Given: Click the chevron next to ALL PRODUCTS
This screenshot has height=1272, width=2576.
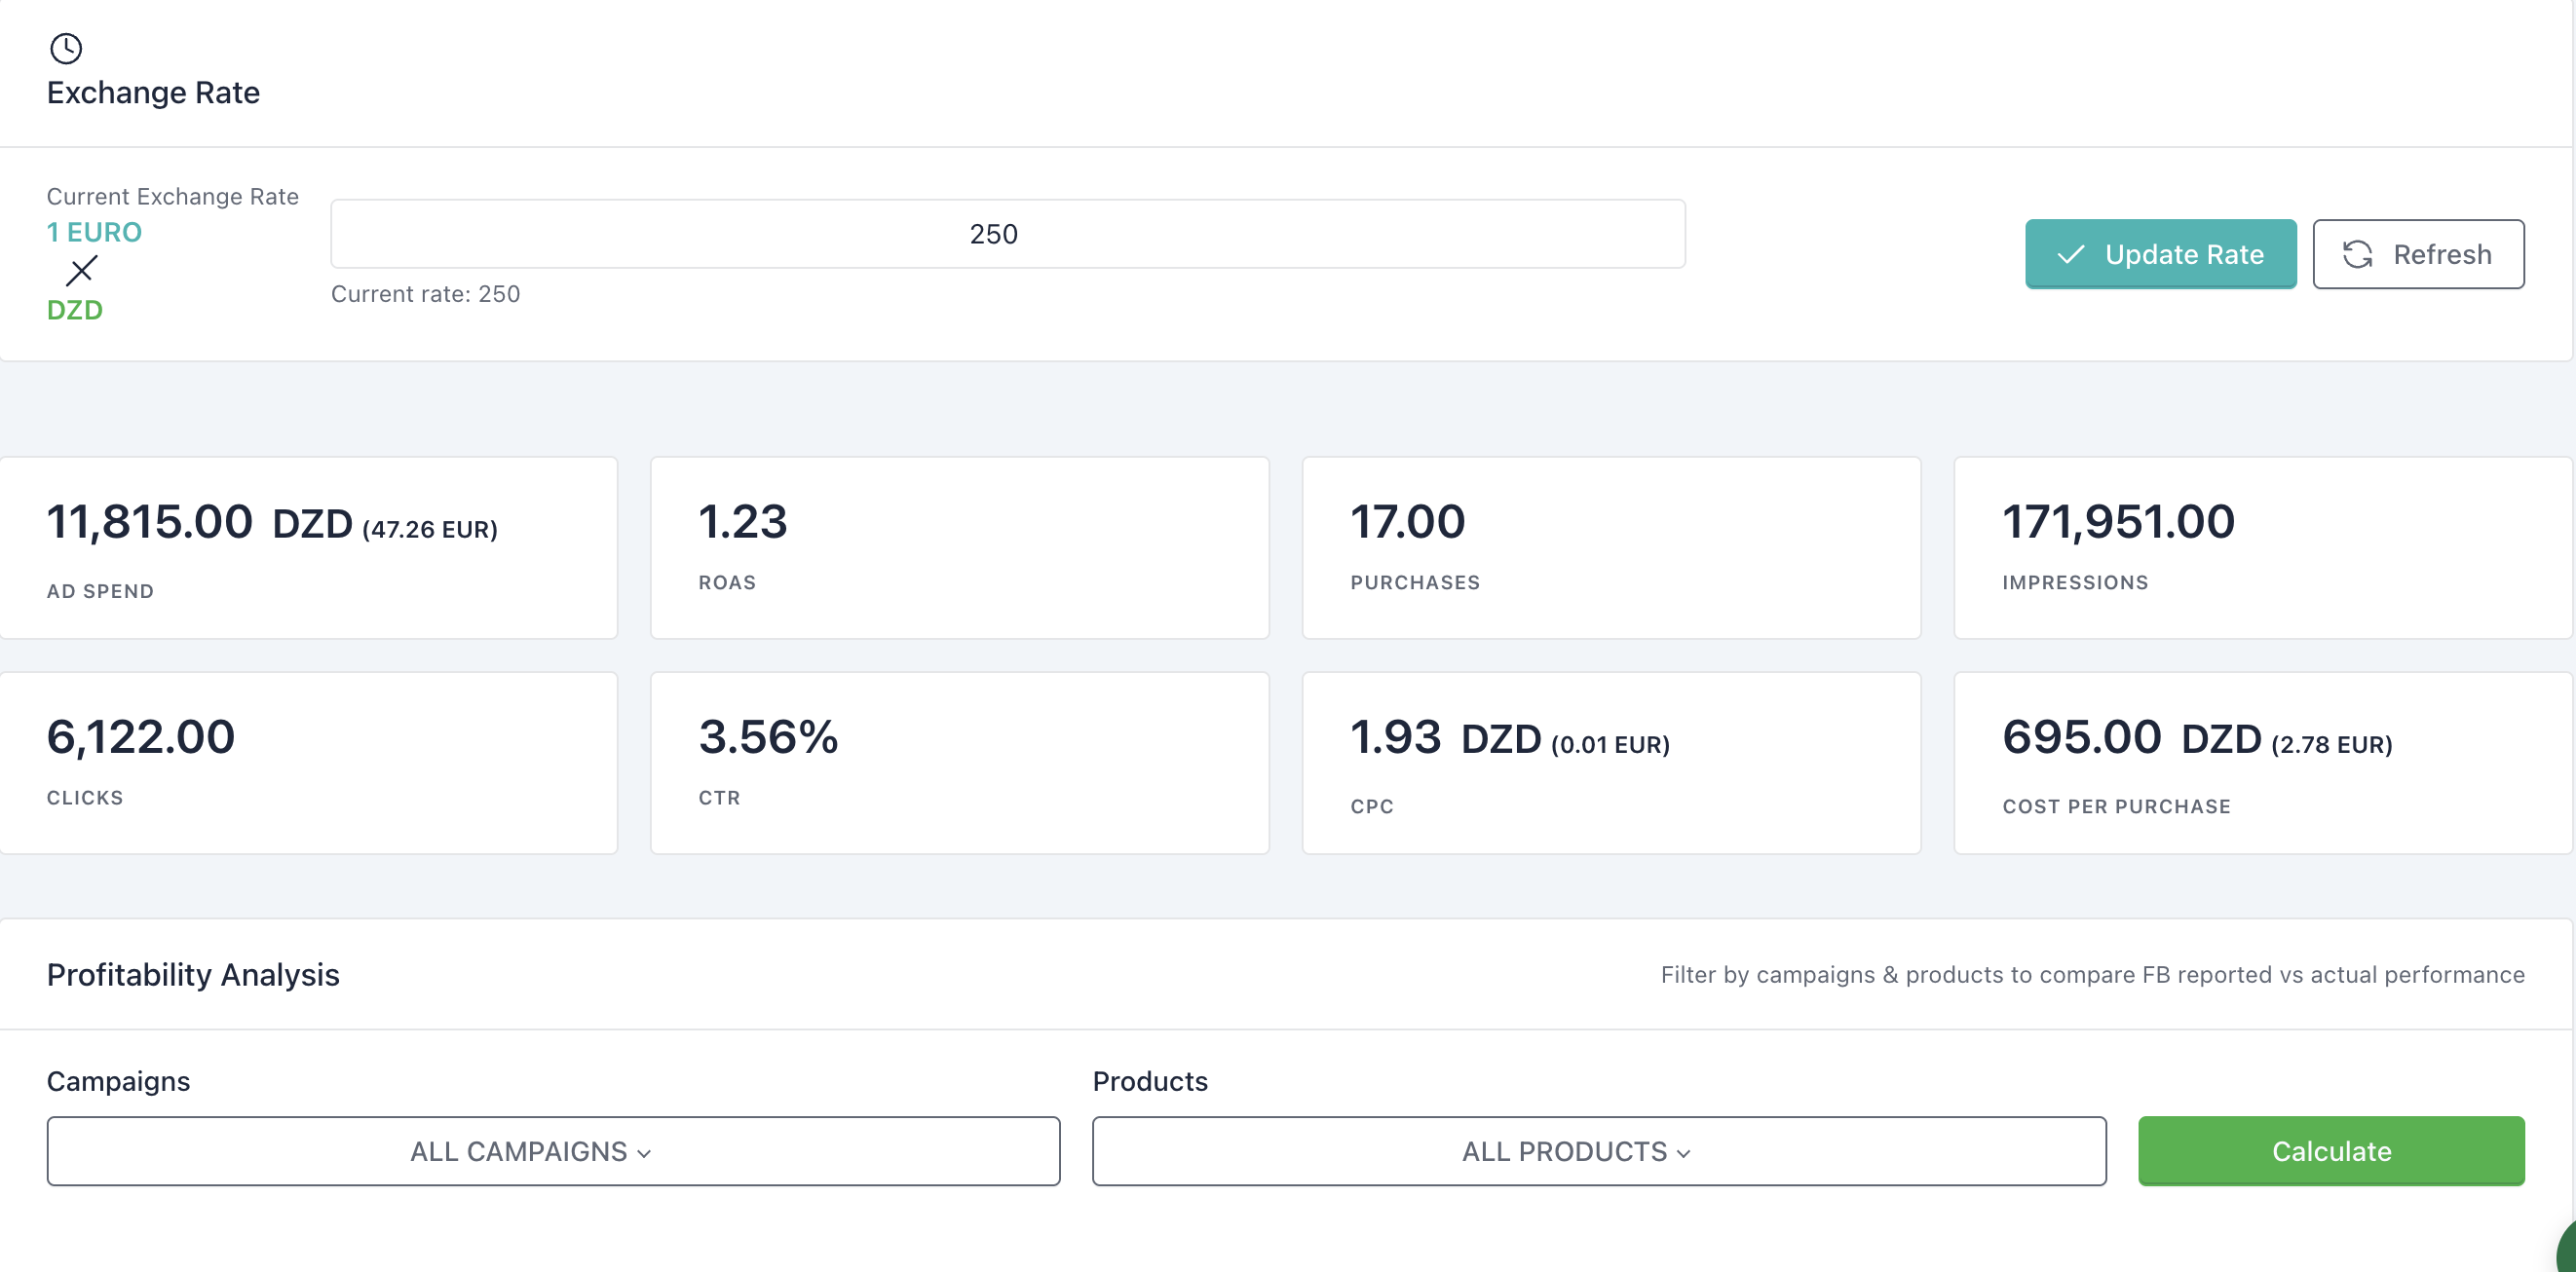Looking at the screenshot, I should 1684,1153.
